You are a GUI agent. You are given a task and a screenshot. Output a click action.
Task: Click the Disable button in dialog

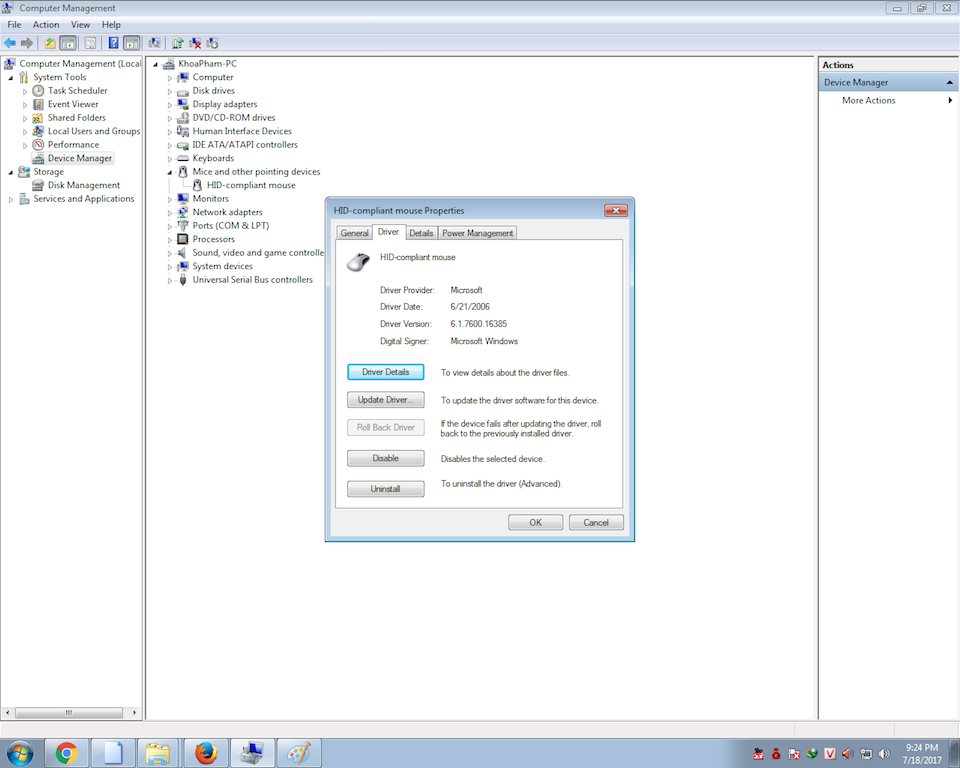pyautogui.click(x=386, y=458)
